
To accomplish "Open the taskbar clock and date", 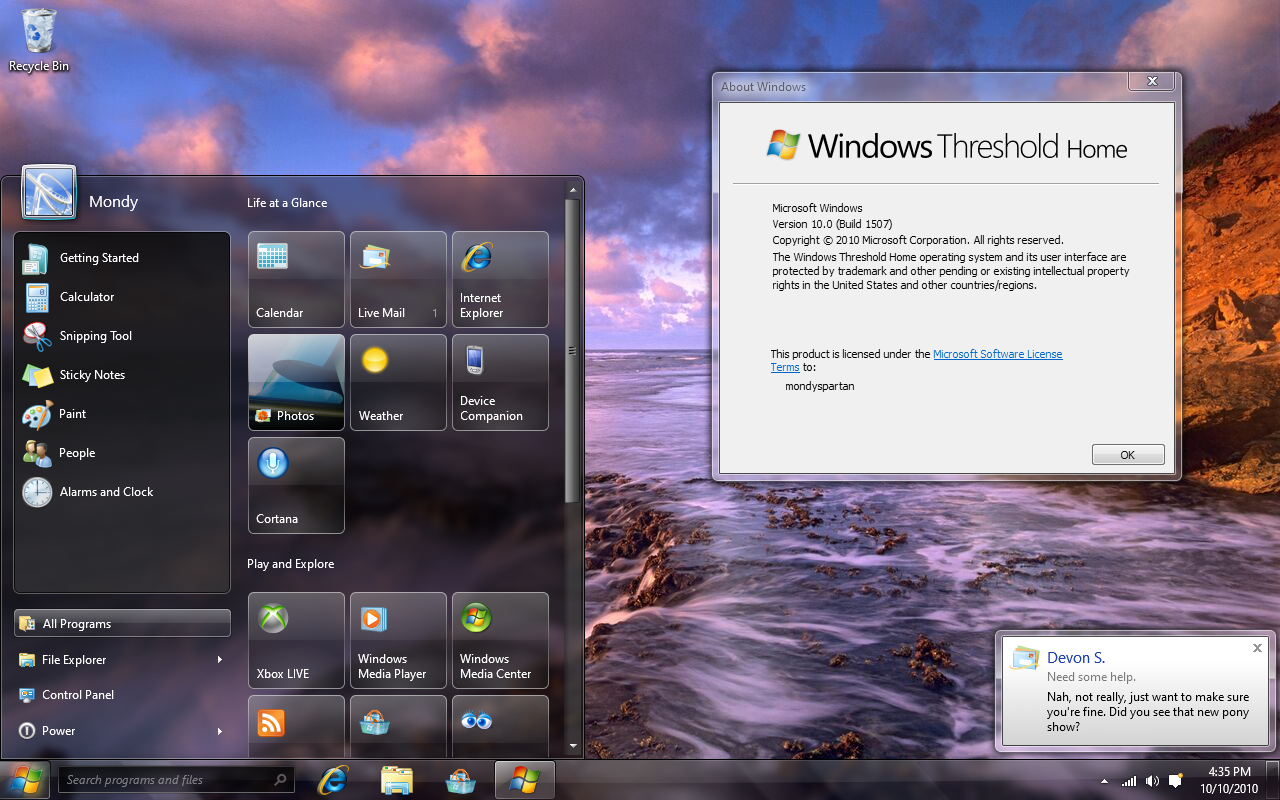I will [x=1229, y=780].
